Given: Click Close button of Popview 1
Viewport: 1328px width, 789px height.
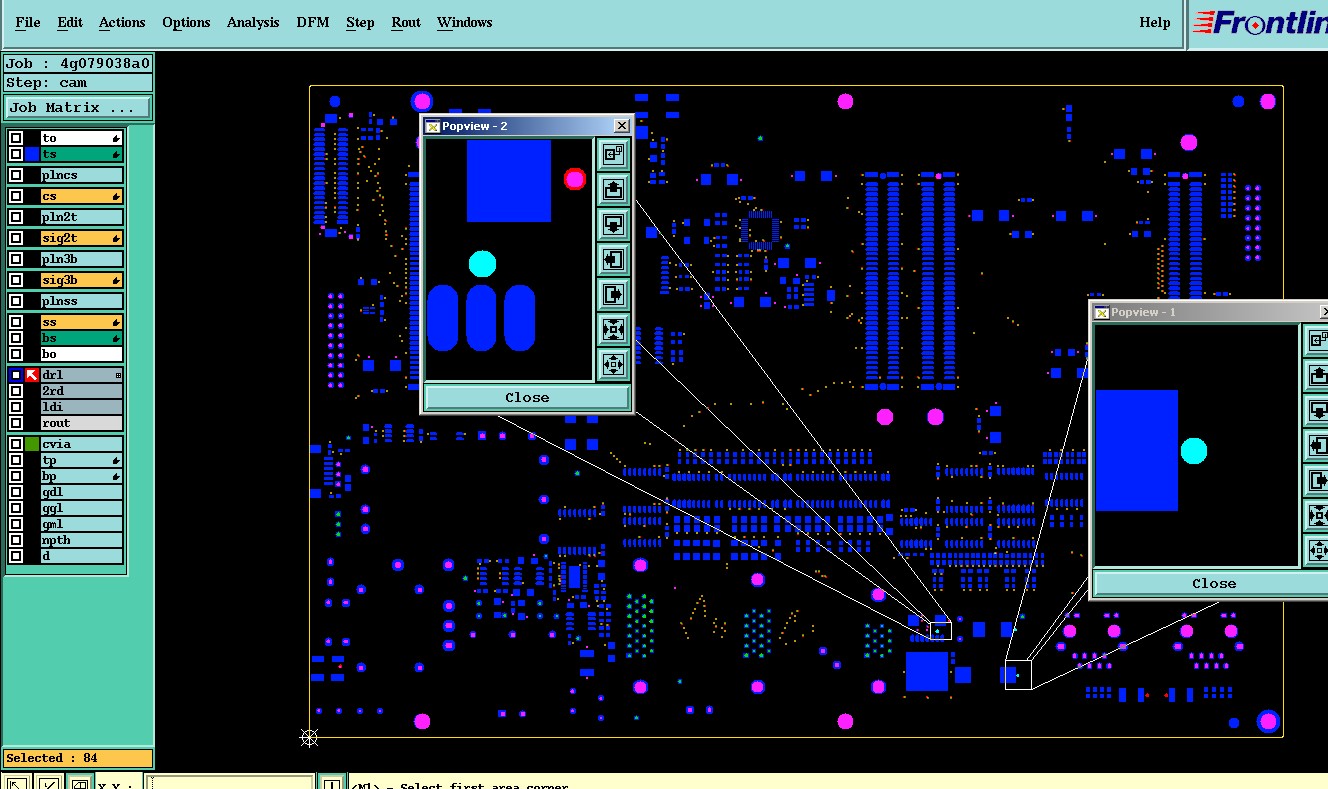Looking at the screenshot, I should [1212, 583].
